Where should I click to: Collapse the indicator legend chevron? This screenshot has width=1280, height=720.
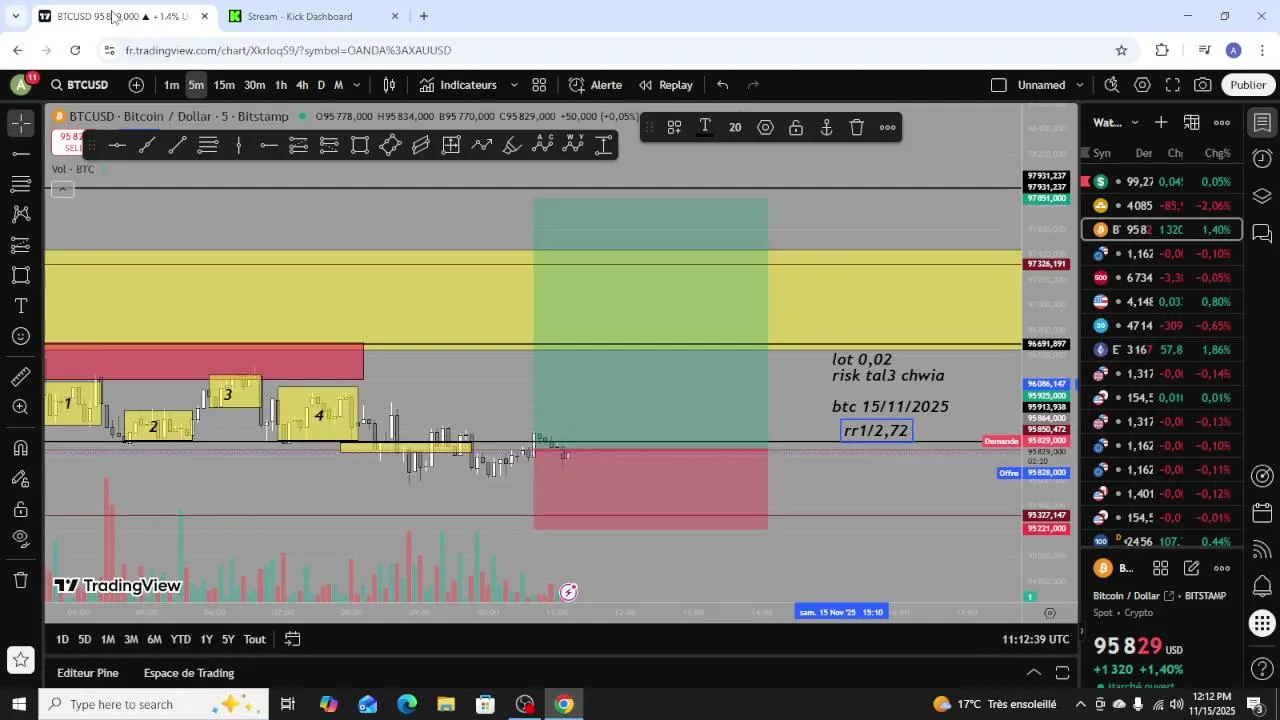coord(63,189)
